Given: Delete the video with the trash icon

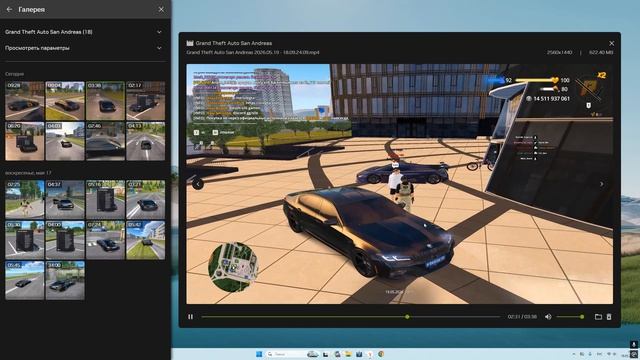Looking at the screenshot, I should 609,317.
